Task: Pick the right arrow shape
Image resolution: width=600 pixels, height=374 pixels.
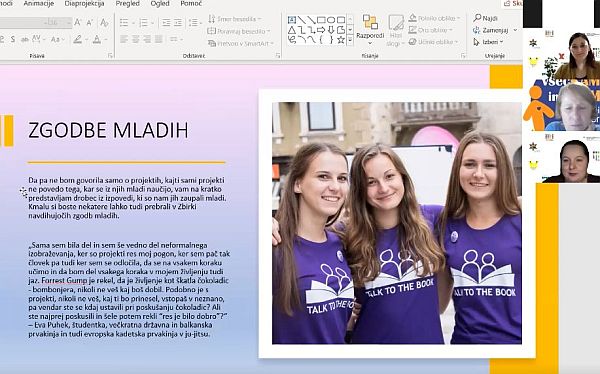Action: tap(321, 30)
